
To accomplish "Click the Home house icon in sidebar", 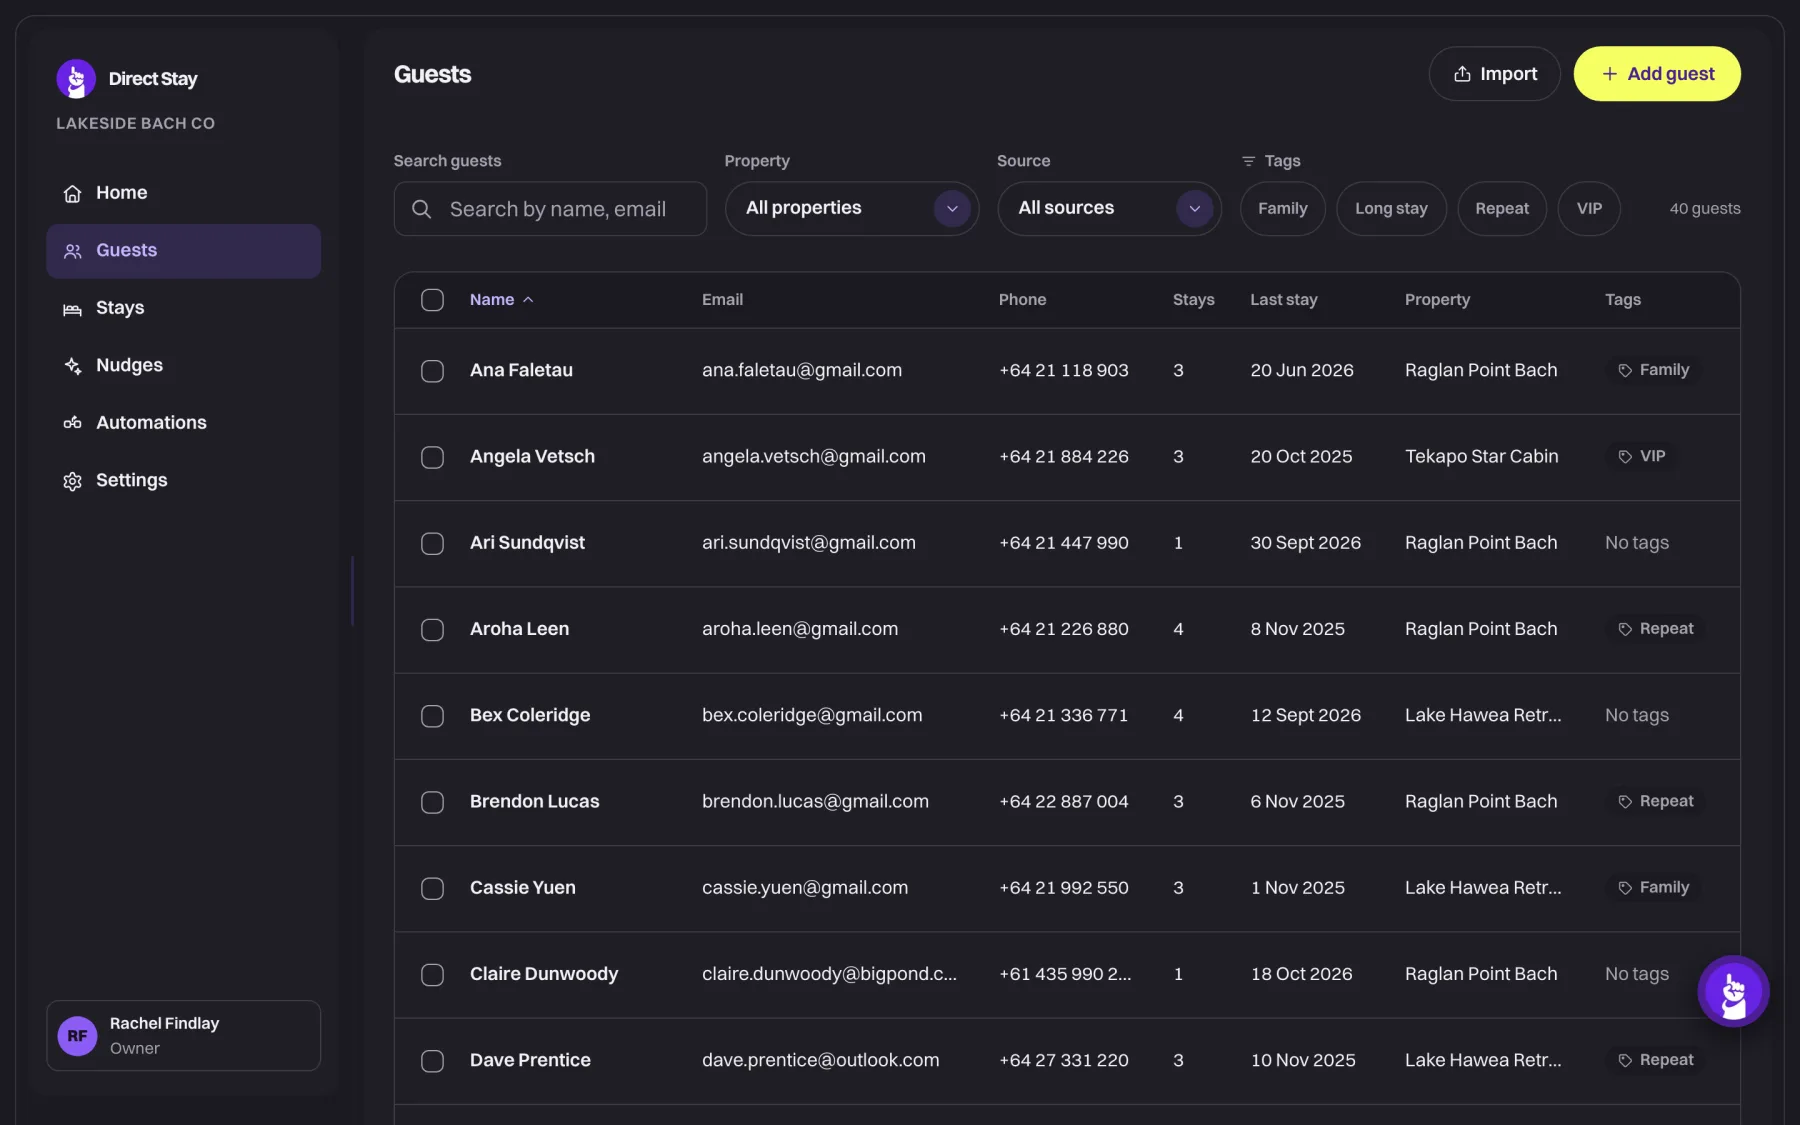I will coord(72,193).
